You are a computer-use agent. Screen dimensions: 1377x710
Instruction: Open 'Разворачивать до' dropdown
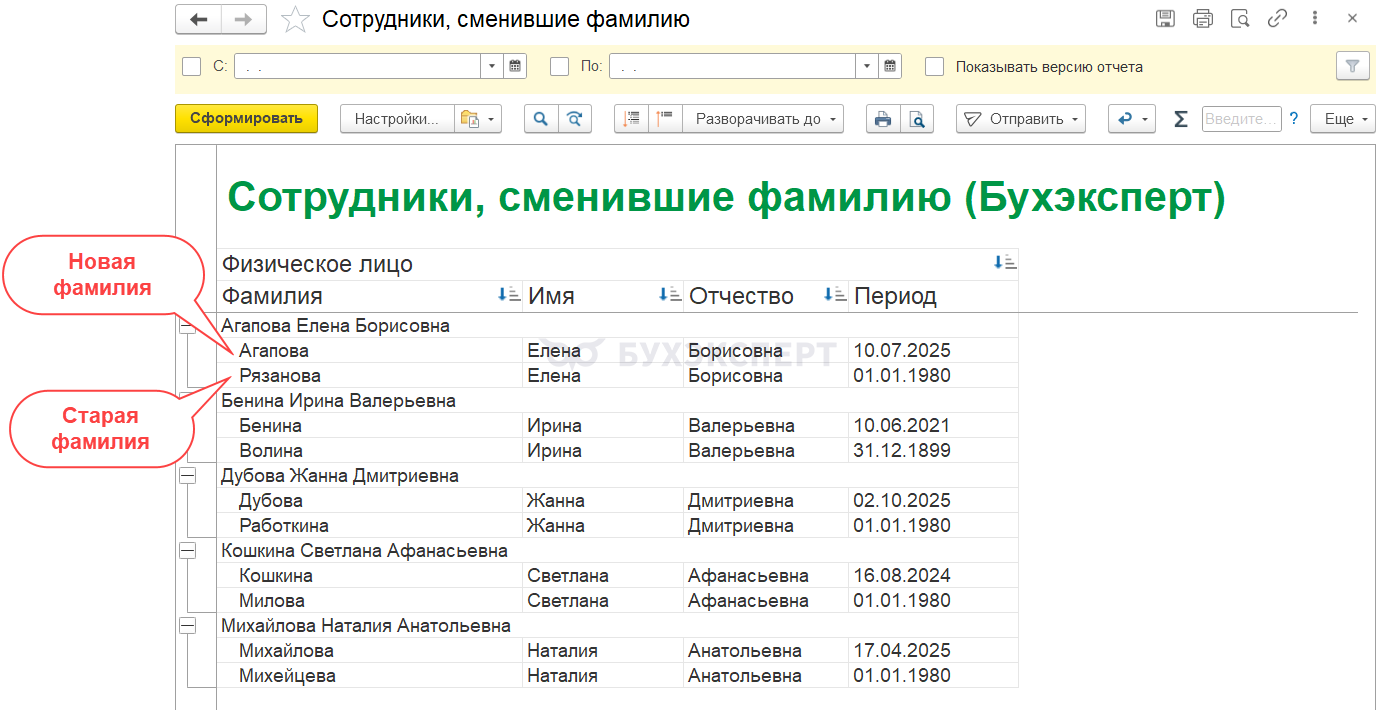coord(764,119)
